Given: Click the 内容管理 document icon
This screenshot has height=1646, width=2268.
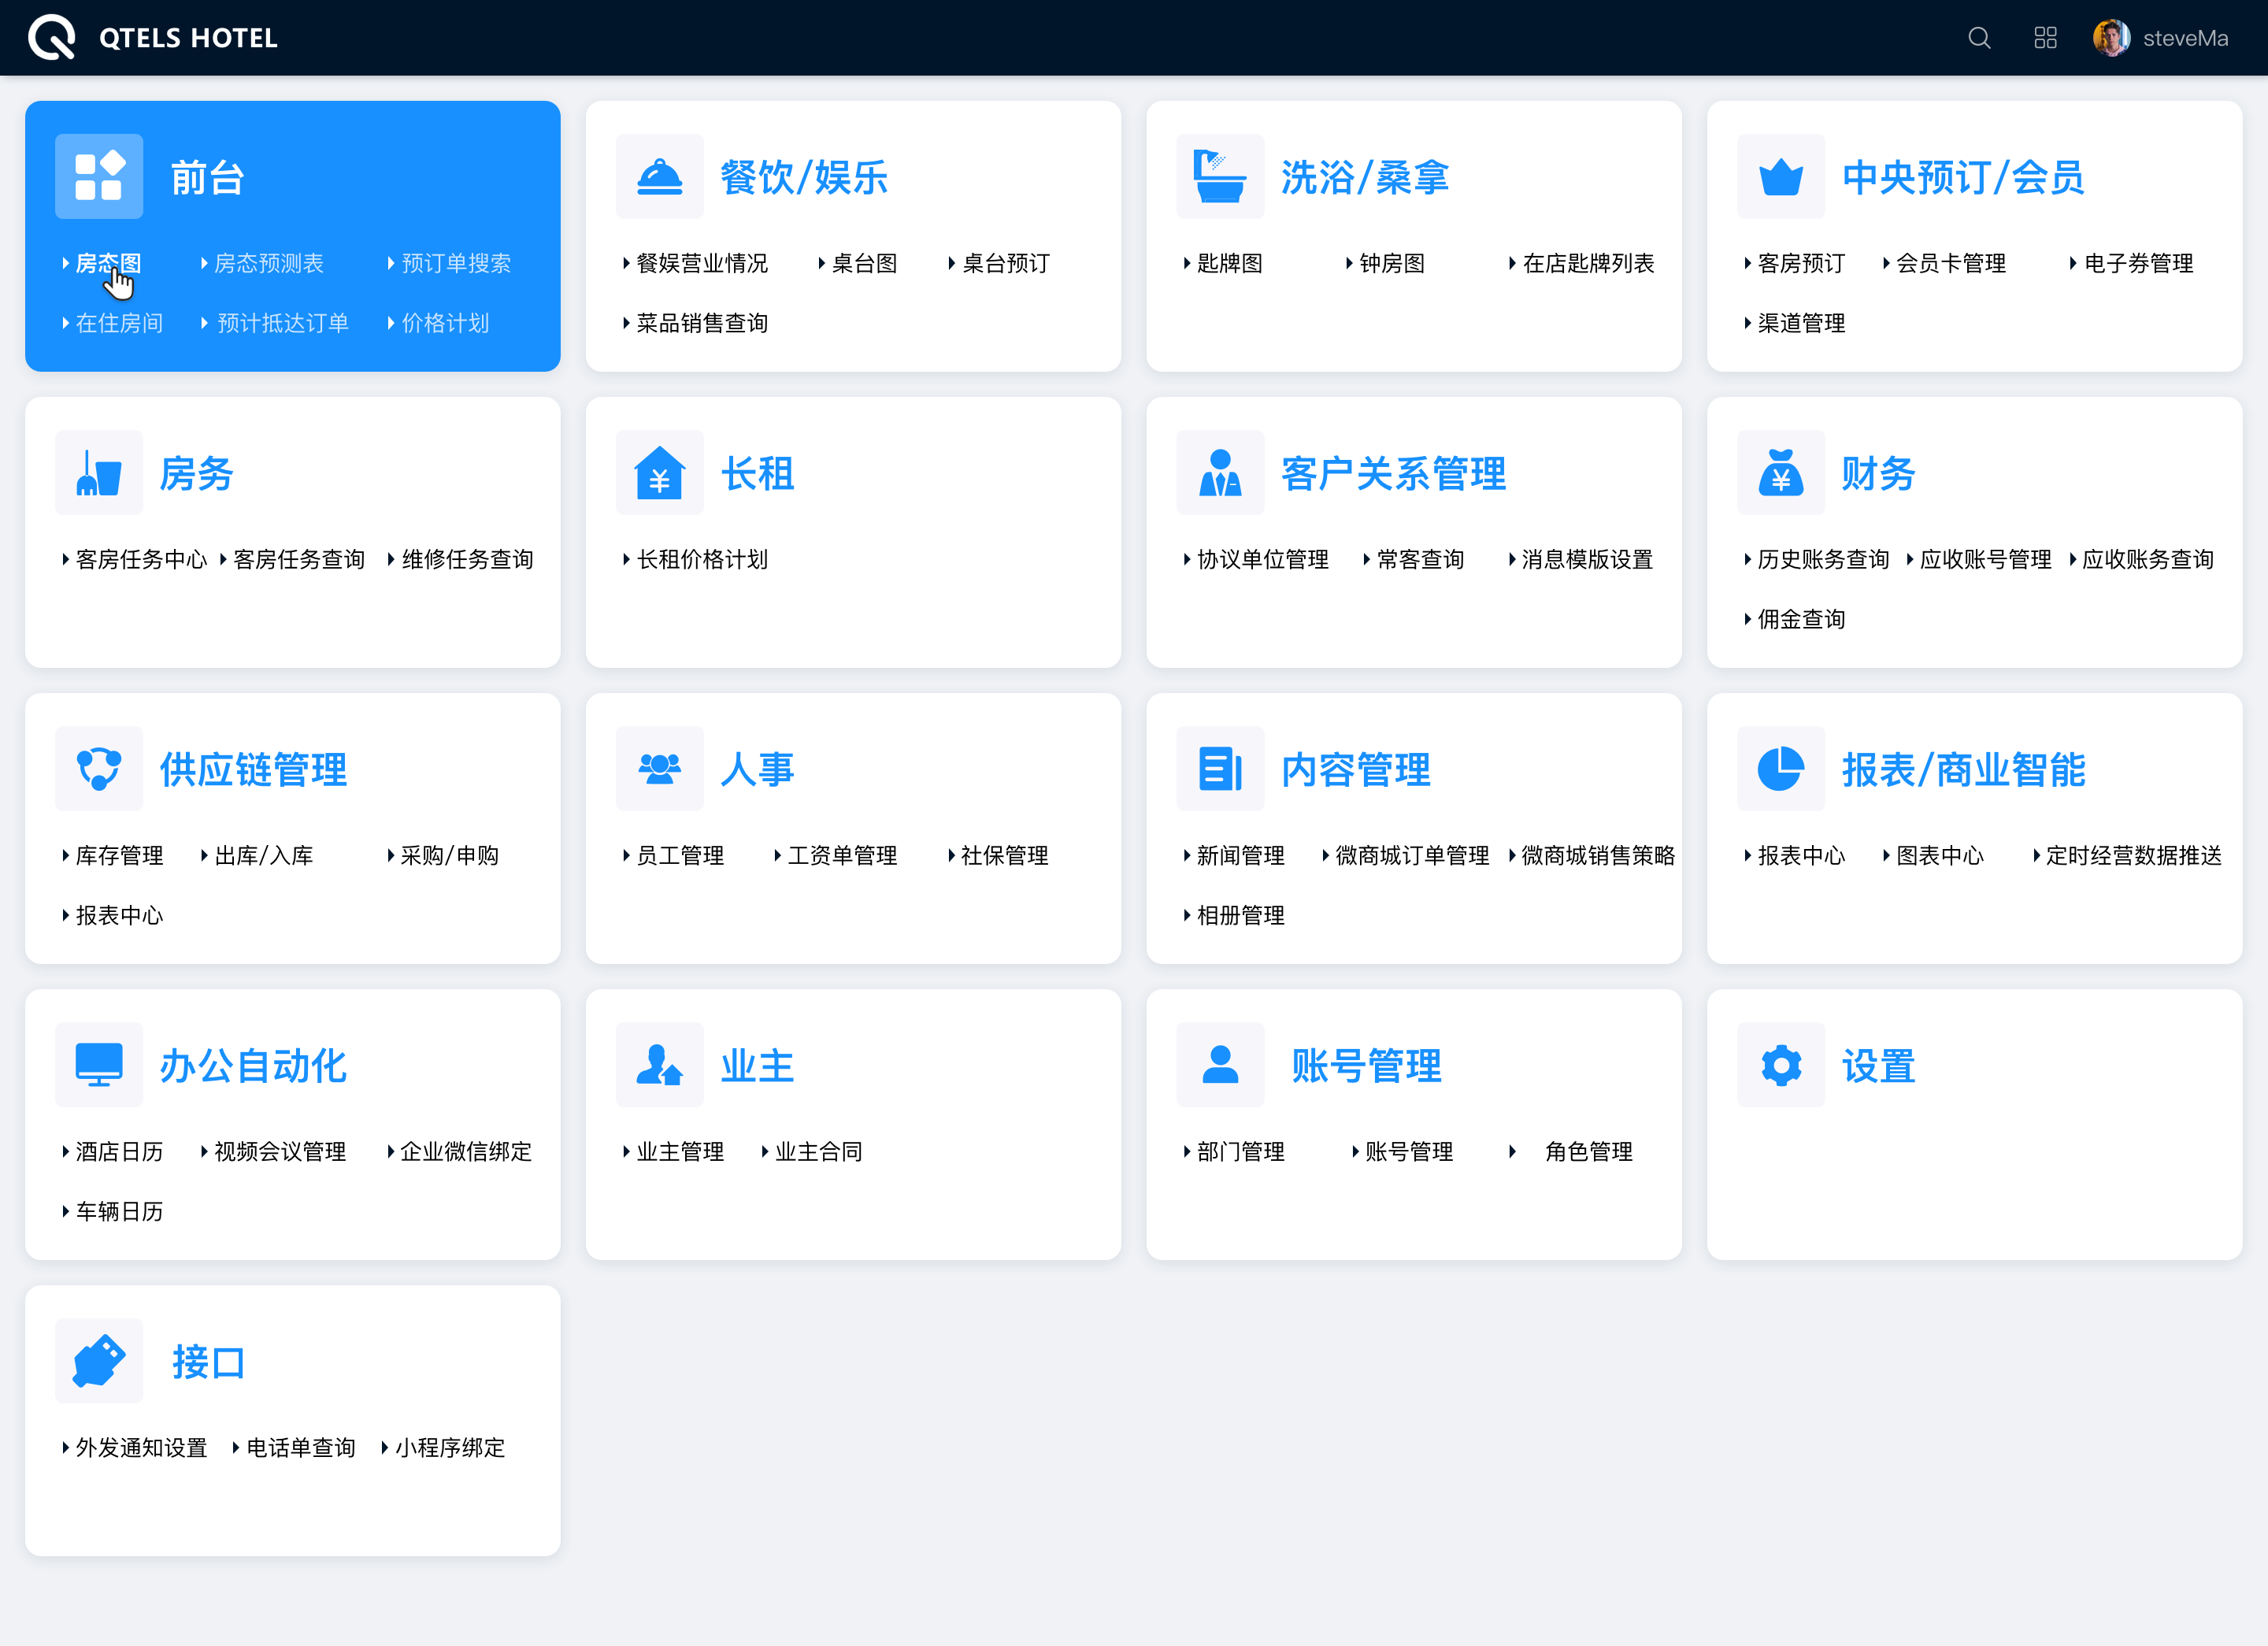Looking at the screenshot, I should tap(1220, 769).
